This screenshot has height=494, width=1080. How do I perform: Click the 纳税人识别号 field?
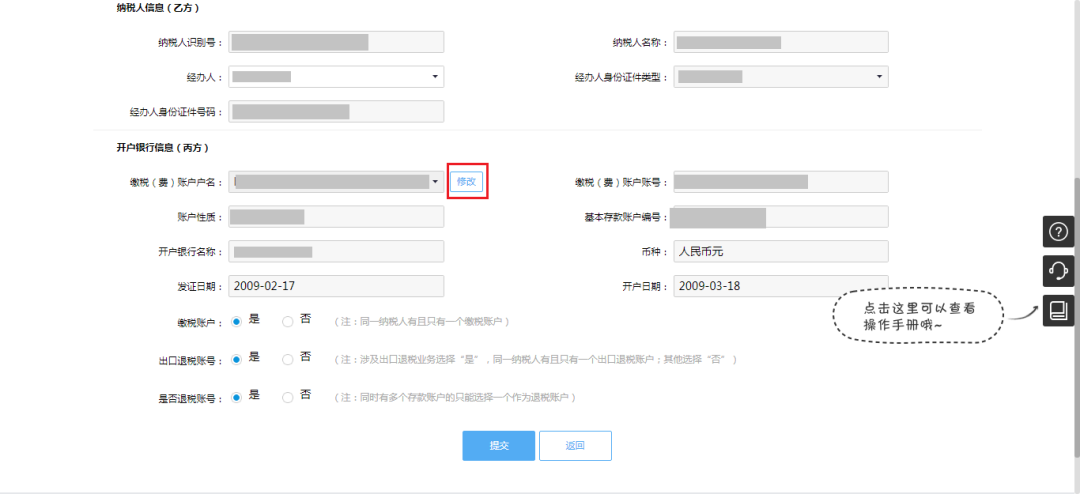(x=336, y=42)
